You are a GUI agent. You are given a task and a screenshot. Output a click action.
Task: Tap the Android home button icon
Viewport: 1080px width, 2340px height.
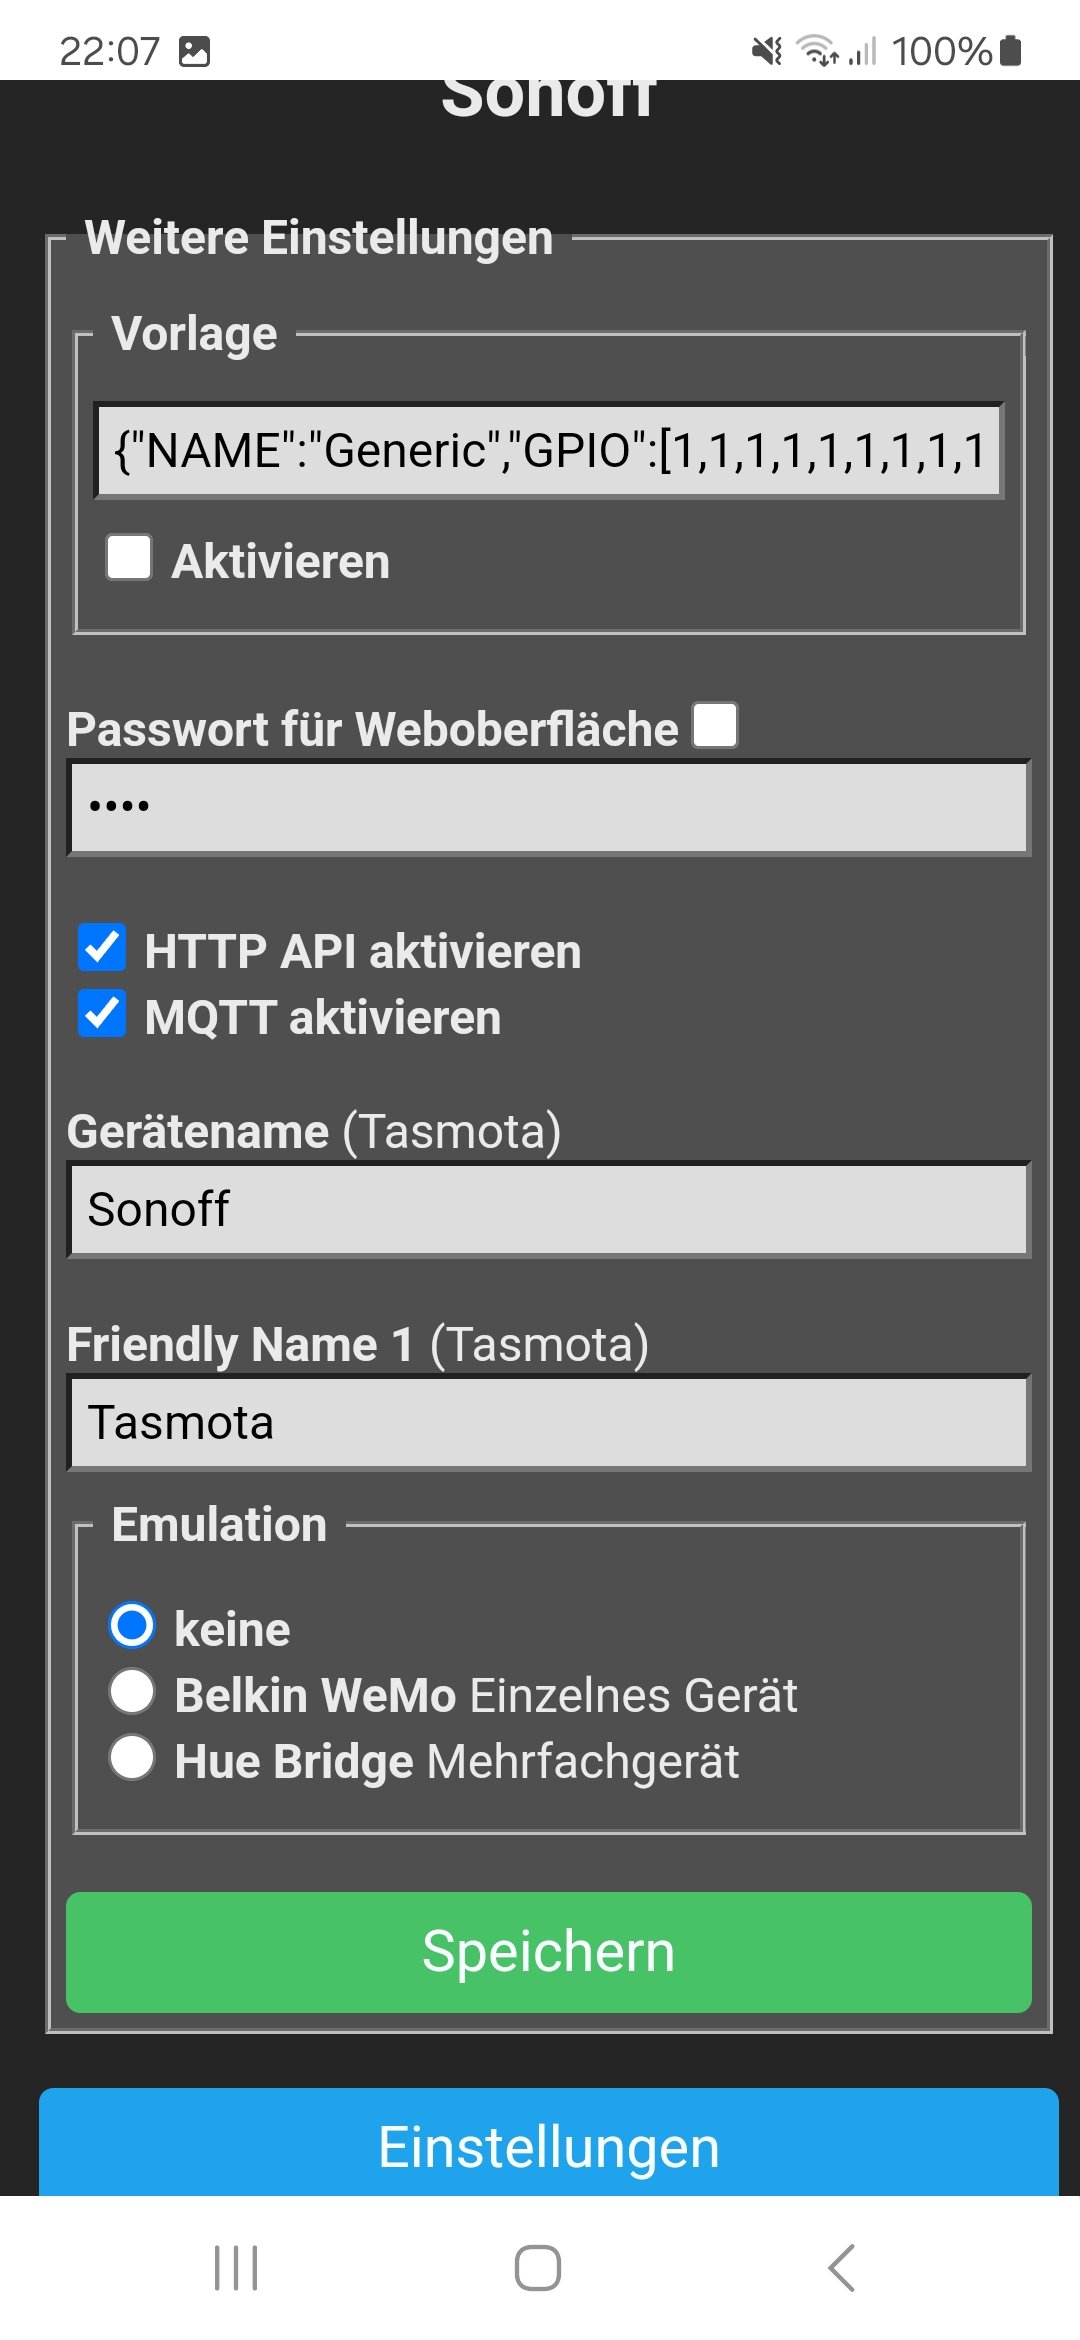tap(538, 2268)
